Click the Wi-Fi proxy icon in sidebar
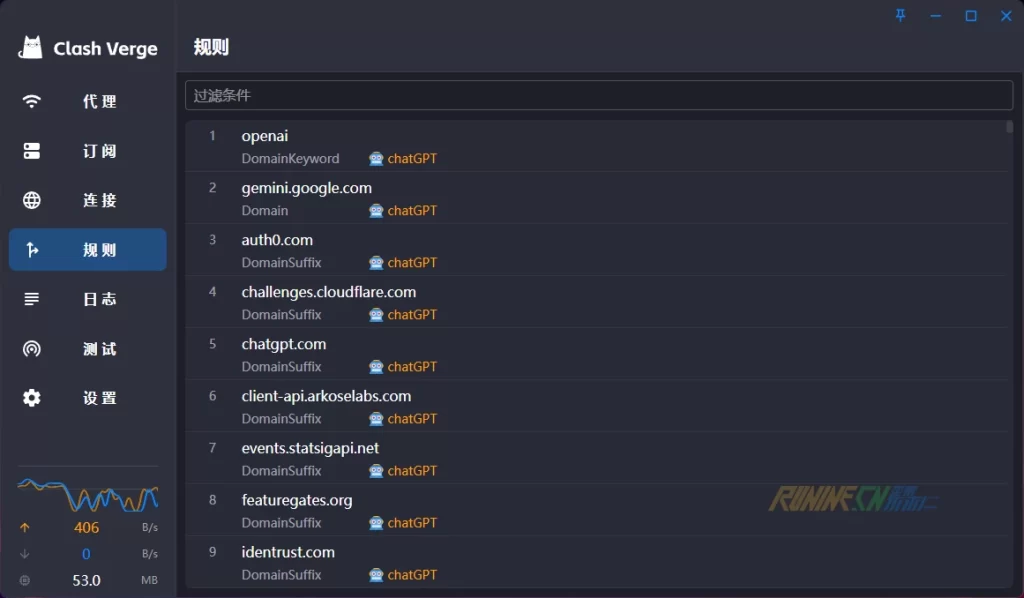Screen dimensions: 1024x598 coord(32,101)
